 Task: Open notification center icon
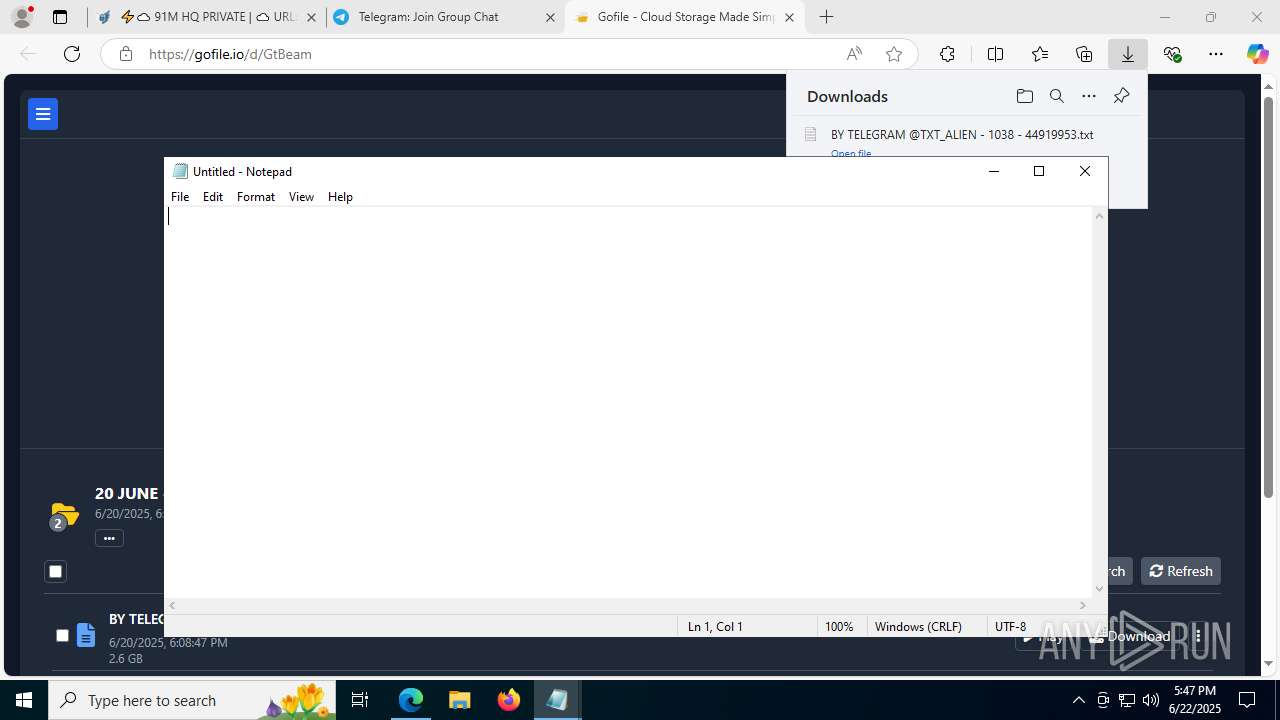pos(1247,700)
